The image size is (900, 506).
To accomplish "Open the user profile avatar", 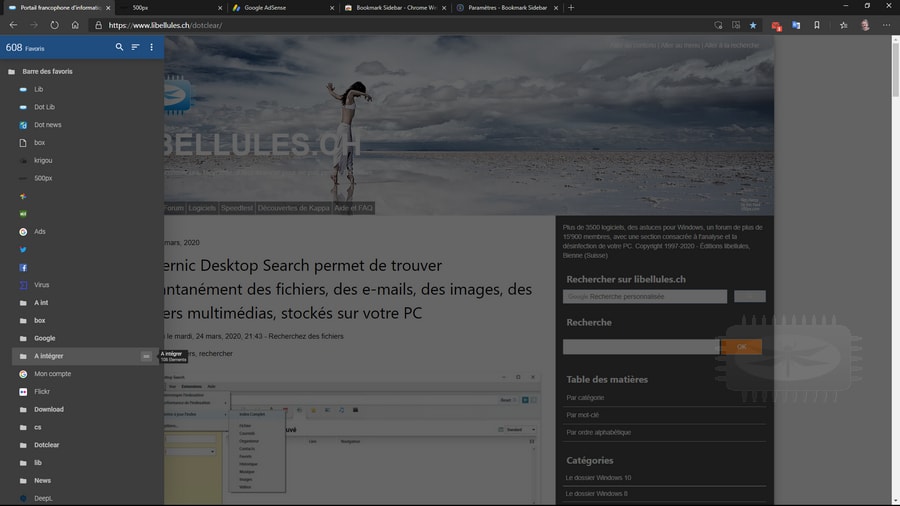I will 865,25.
